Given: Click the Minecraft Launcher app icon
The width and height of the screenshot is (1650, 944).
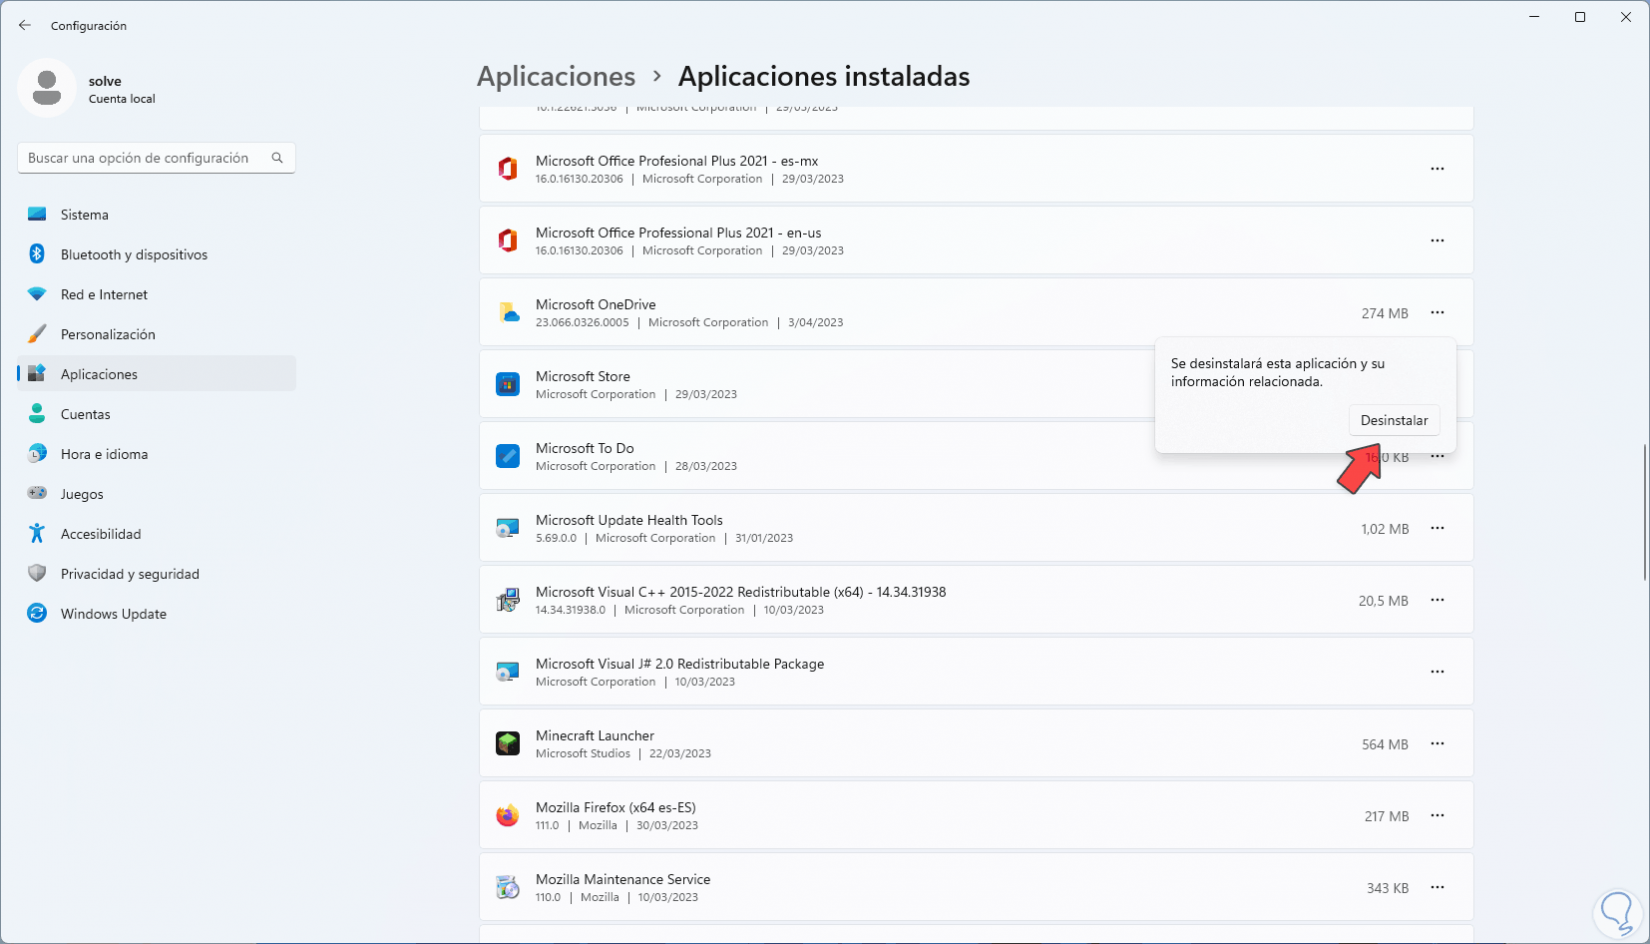Looking at the screenshot, I should click(508, 744).
